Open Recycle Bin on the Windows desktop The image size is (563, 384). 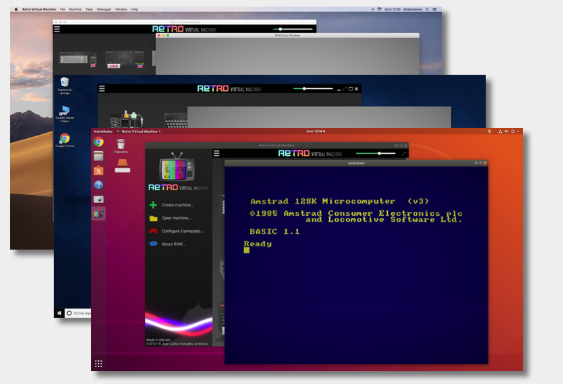tap(65, 85)
